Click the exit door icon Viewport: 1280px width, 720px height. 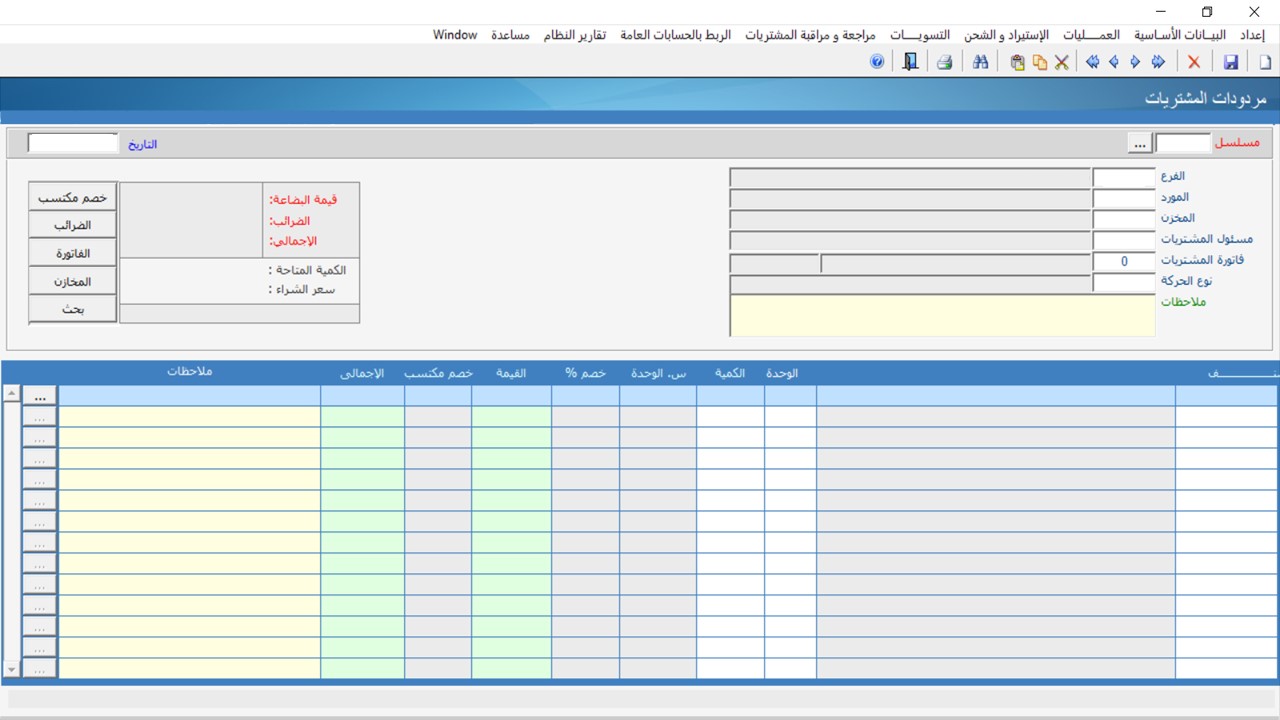[x=910, y=62]
